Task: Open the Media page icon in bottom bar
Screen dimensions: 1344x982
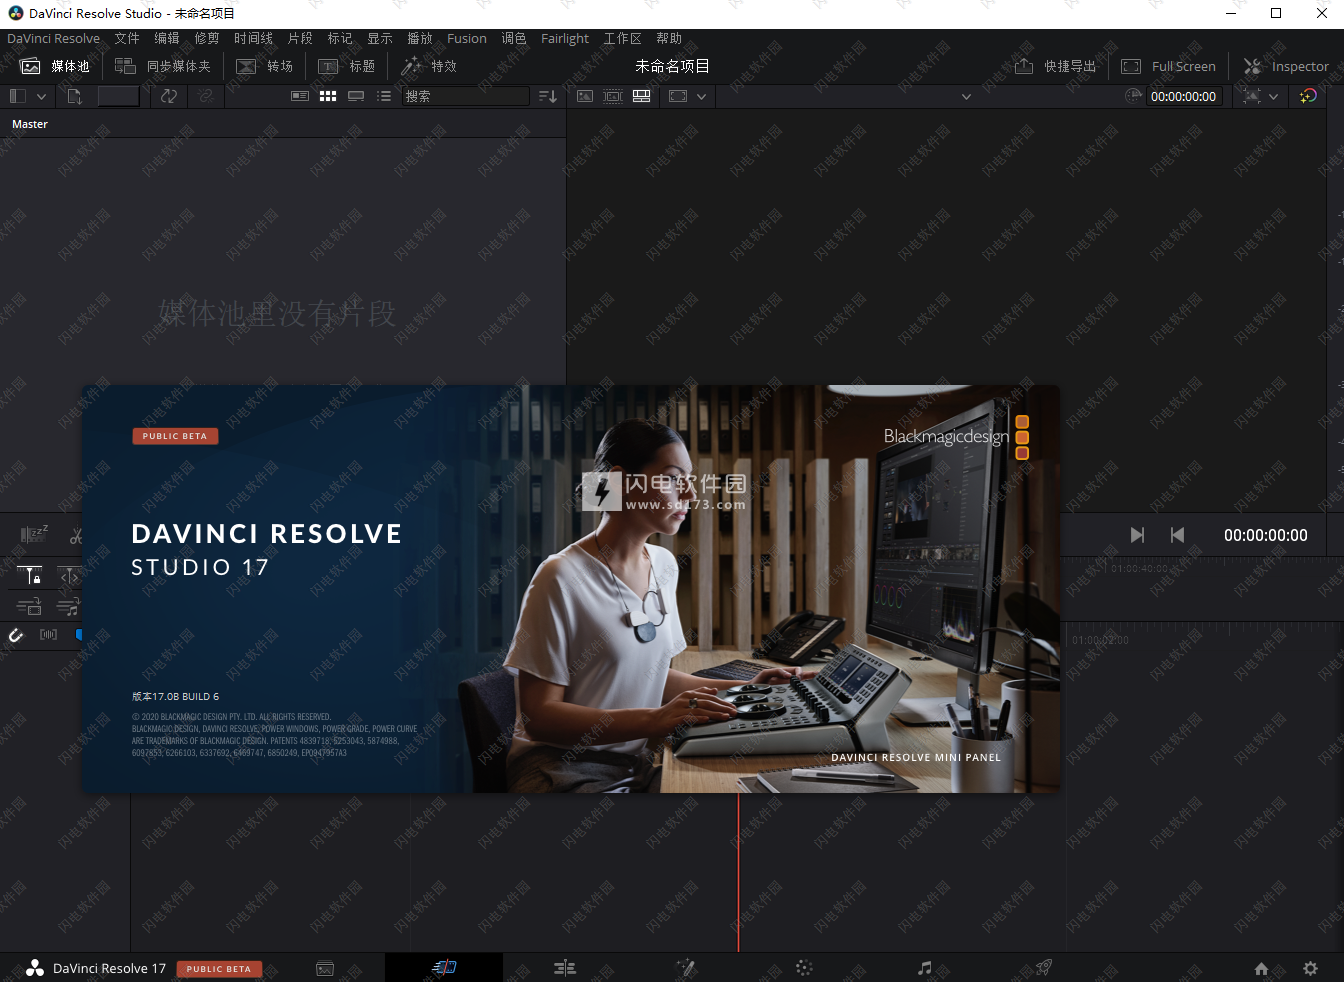Action: click(x=325, y=968)
